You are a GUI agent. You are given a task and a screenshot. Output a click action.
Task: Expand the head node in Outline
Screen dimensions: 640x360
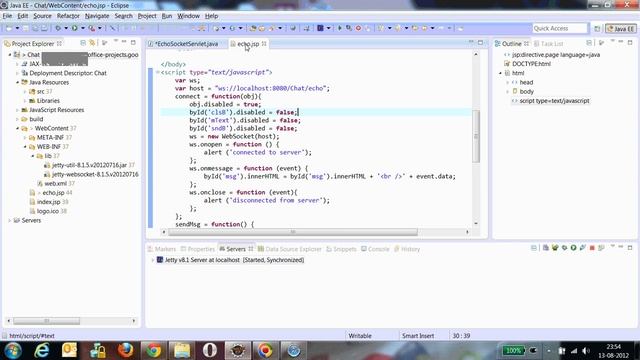(507, 82)
